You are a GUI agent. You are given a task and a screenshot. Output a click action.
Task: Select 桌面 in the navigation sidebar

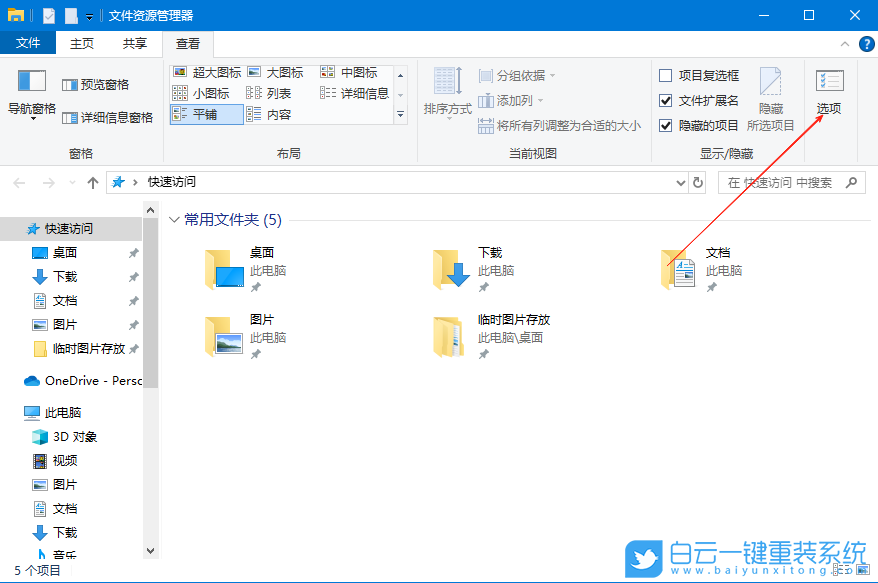coord(63,252)
